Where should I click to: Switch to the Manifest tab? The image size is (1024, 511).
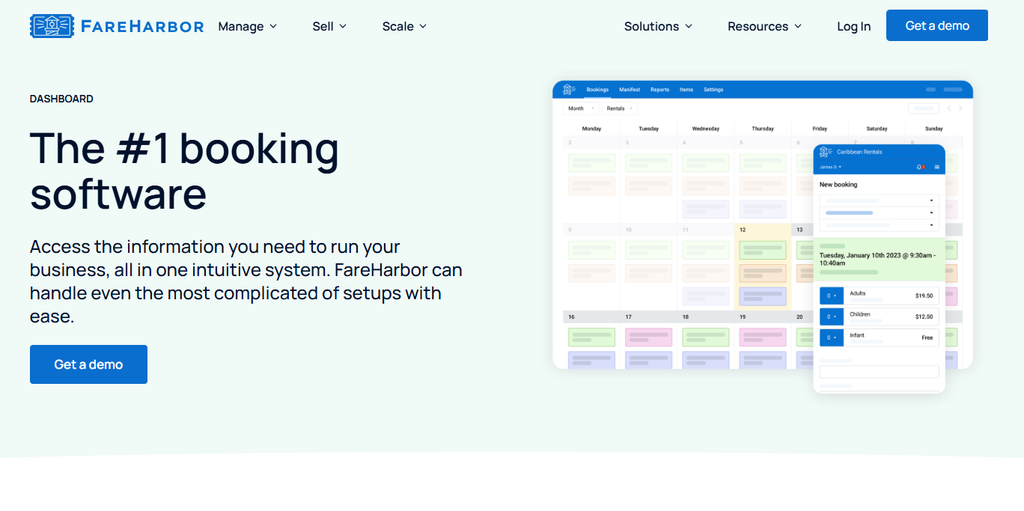630,90
